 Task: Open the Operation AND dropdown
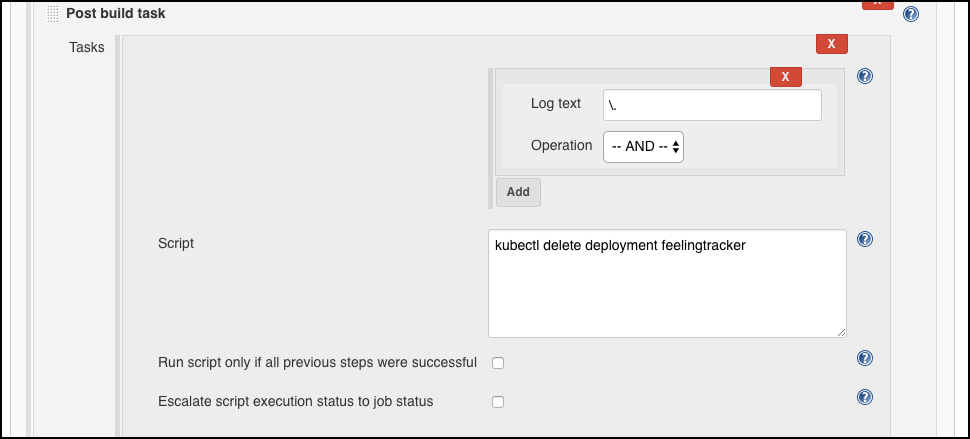coord(643,147)
